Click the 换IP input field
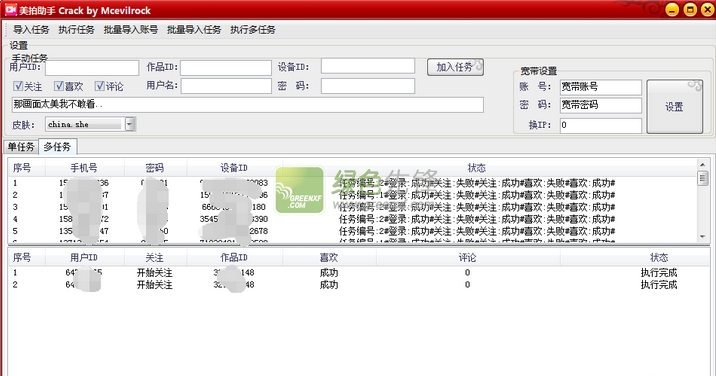The image size is (716, 376). pos(600,125)
